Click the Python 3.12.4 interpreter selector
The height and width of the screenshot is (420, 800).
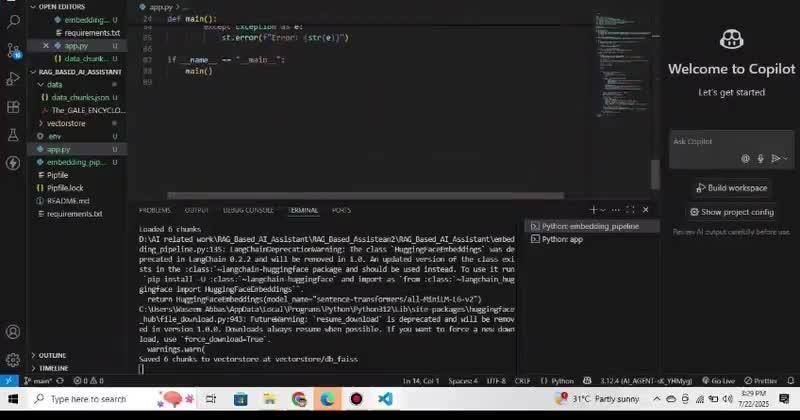646,381
